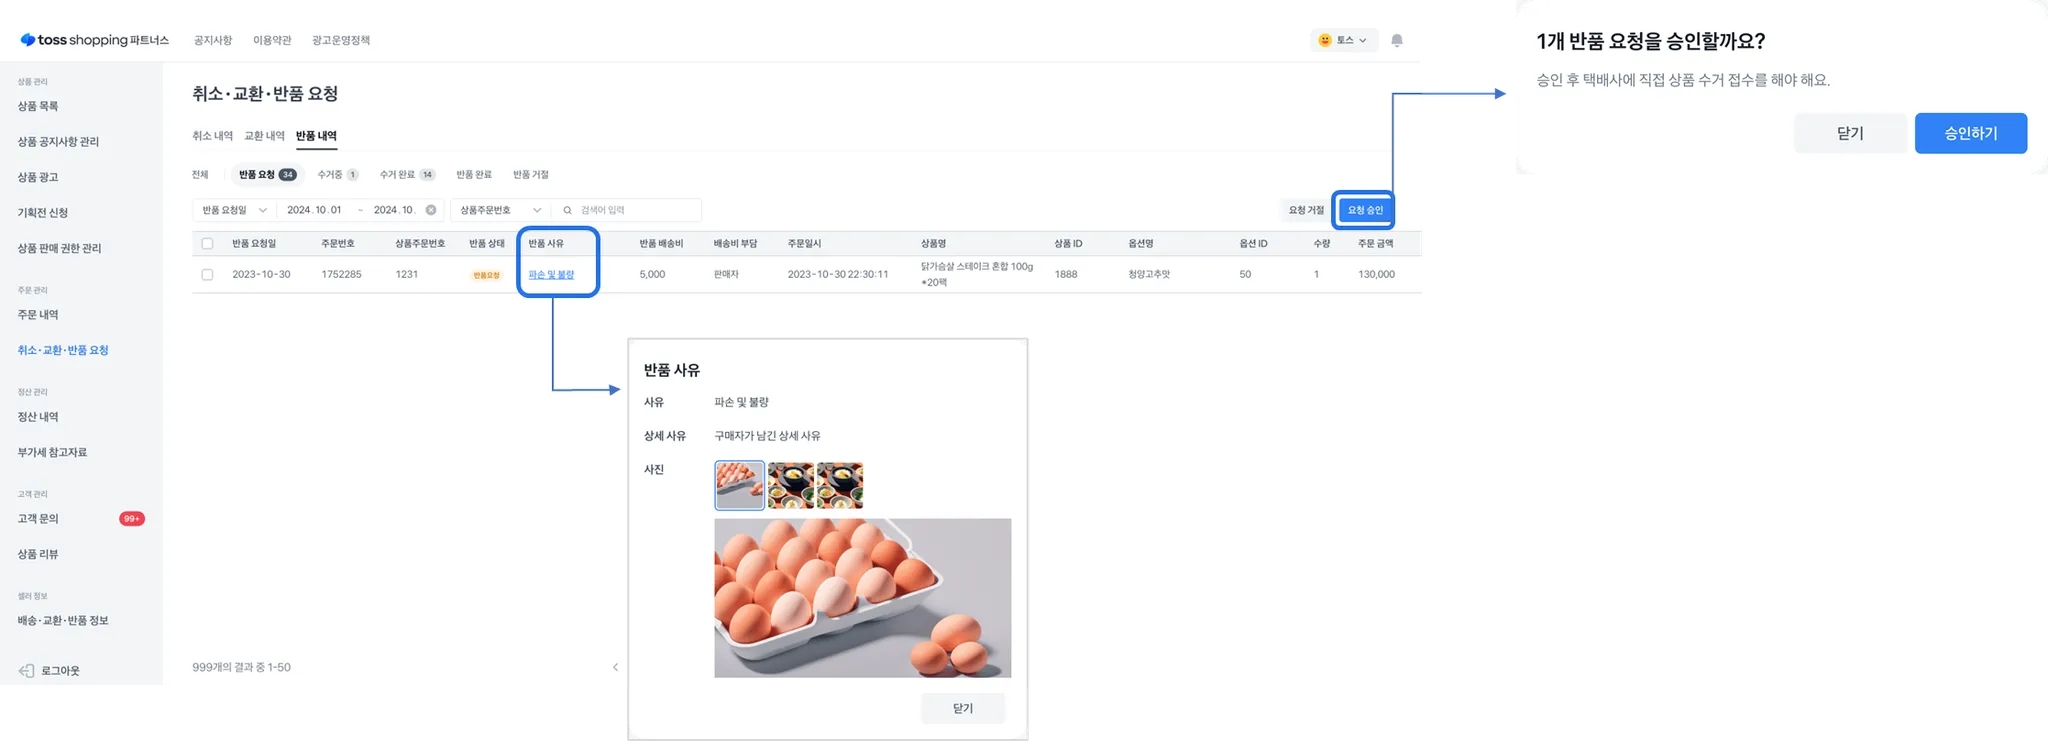Open the 토스 account dropdown menu

1343,40
